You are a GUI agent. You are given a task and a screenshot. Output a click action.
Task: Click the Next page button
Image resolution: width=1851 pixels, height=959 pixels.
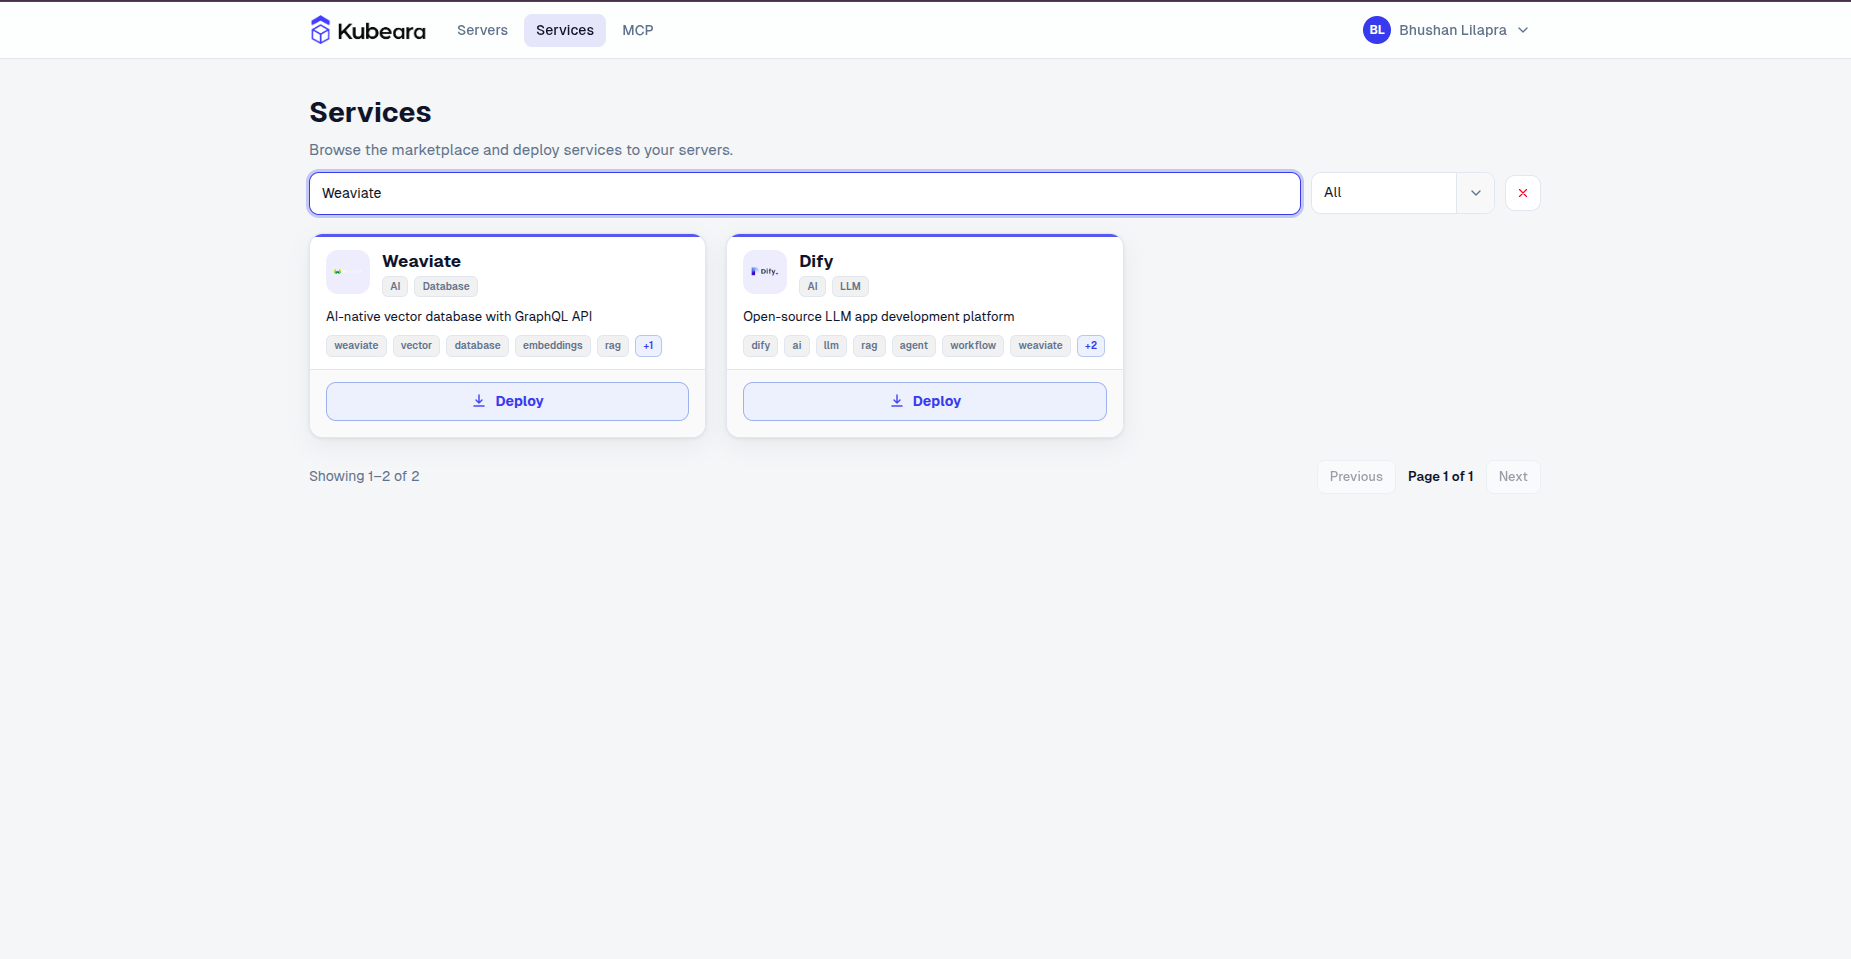pos(1513,477)
